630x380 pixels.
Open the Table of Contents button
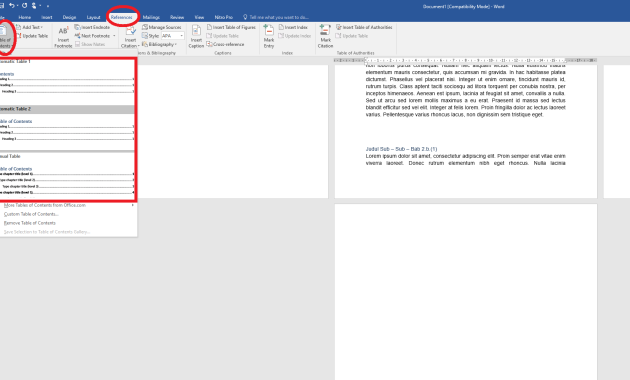[5, 37]
